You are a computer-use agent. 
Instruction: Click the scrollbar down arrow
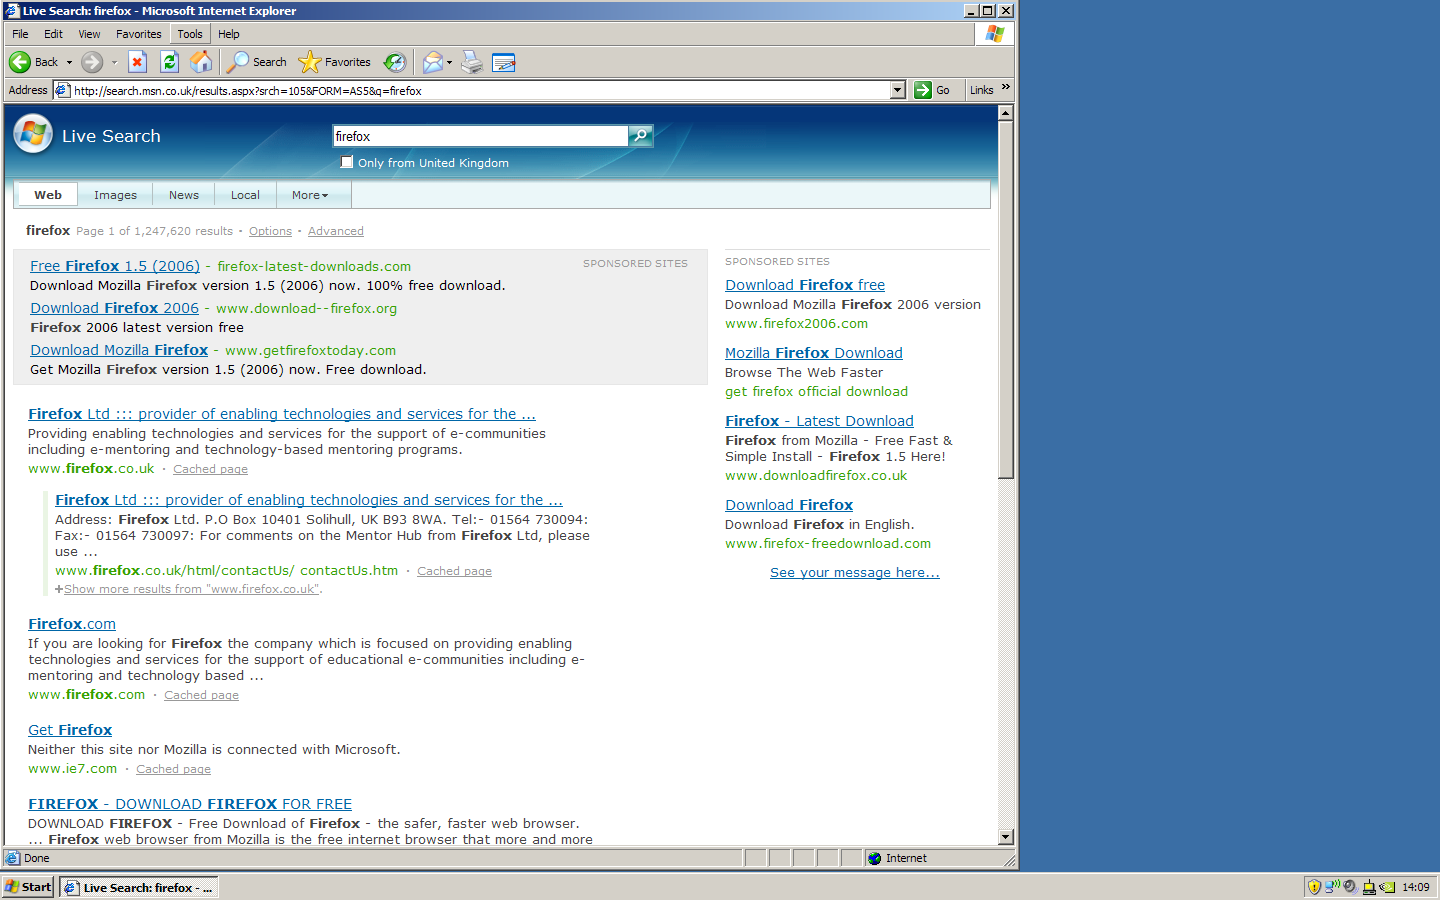tap(1006, 836)
